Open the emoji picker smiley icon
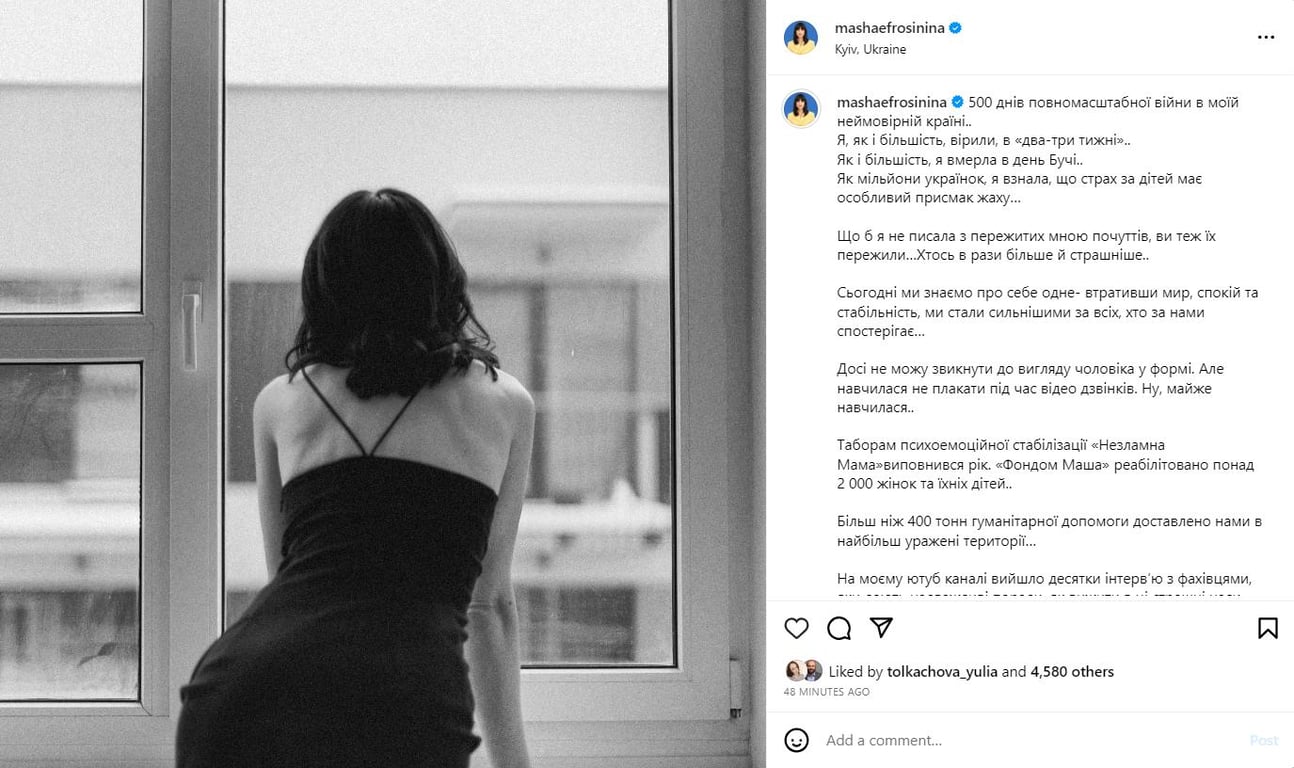This screenshot has height=768, width=1294. [796, 740]
